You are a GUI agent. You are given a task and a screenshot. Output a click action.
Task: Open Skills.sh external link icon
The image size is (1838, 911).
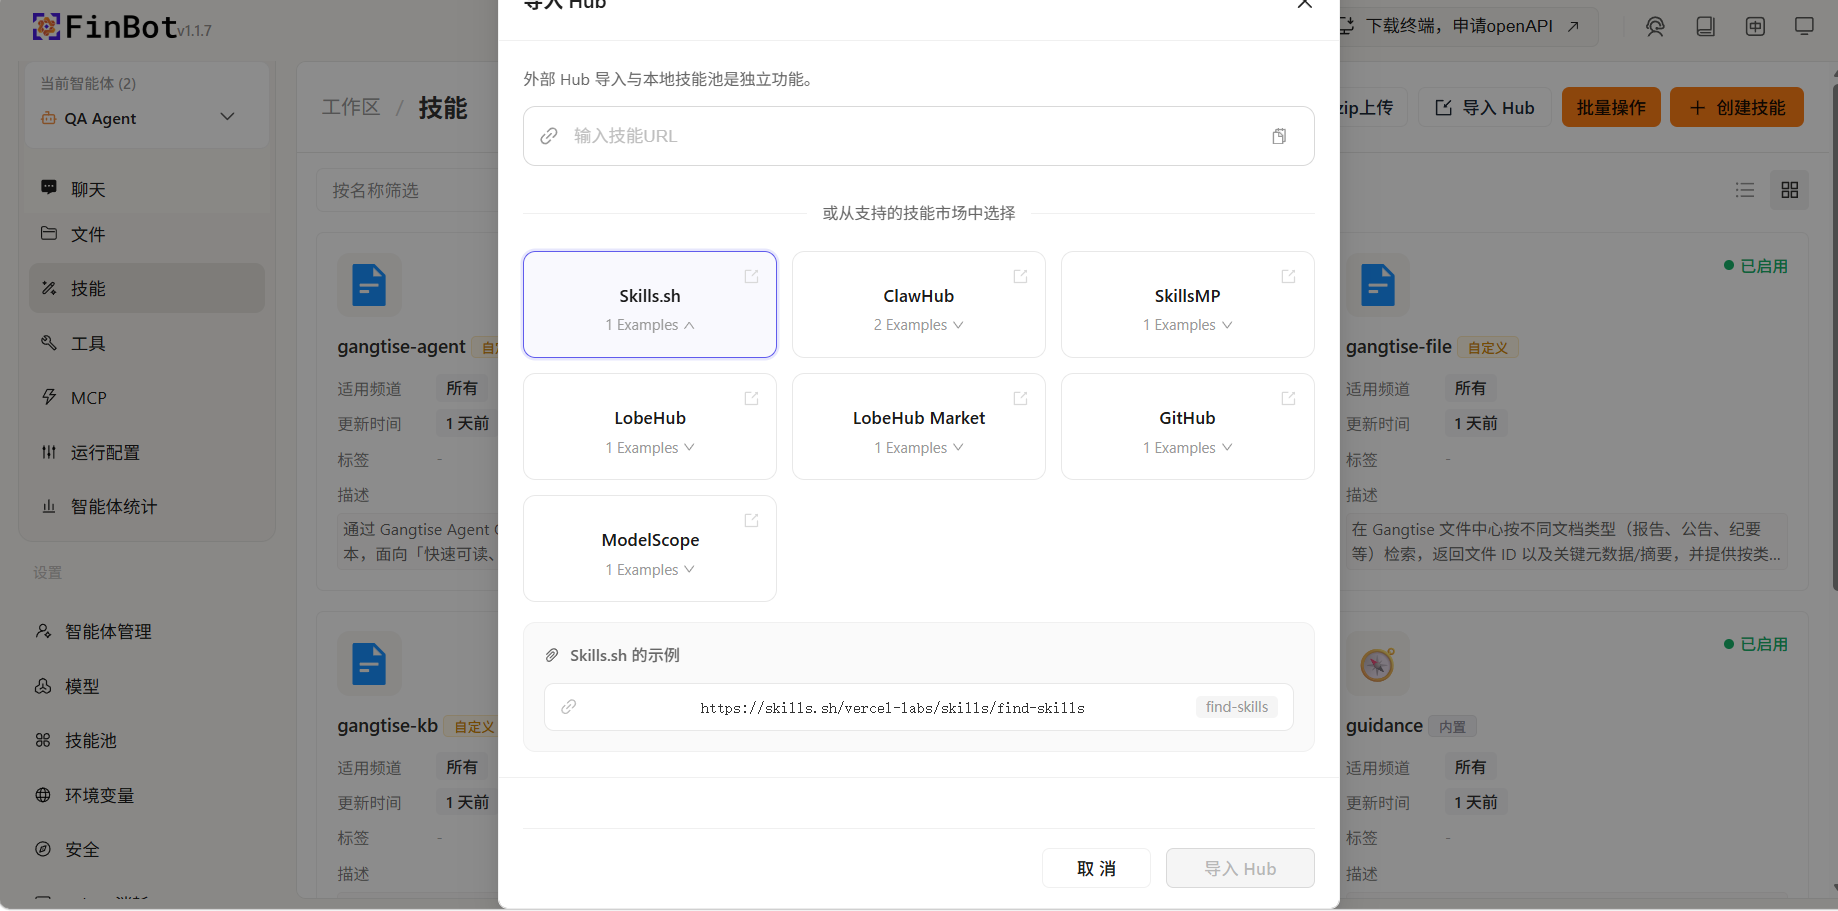[751, 276]
